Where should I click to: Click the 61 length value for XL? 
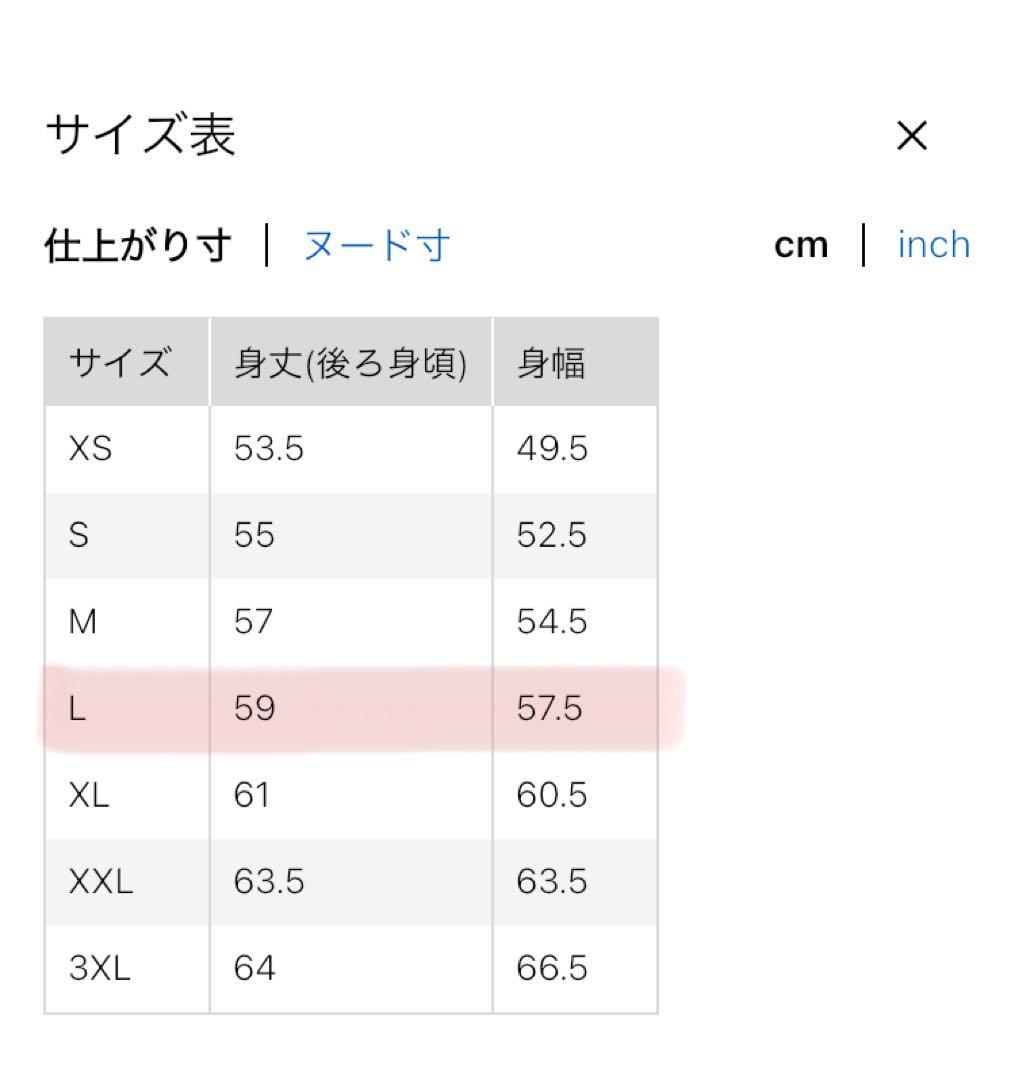pos(251,795)
